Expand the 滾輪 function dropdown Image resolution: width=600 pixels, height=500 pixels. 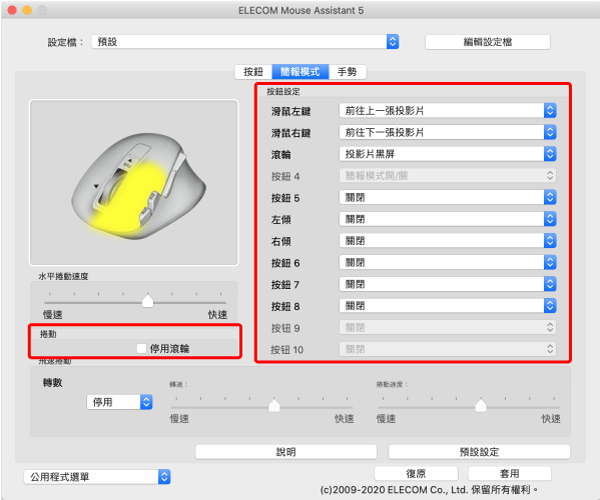point(447,154)
